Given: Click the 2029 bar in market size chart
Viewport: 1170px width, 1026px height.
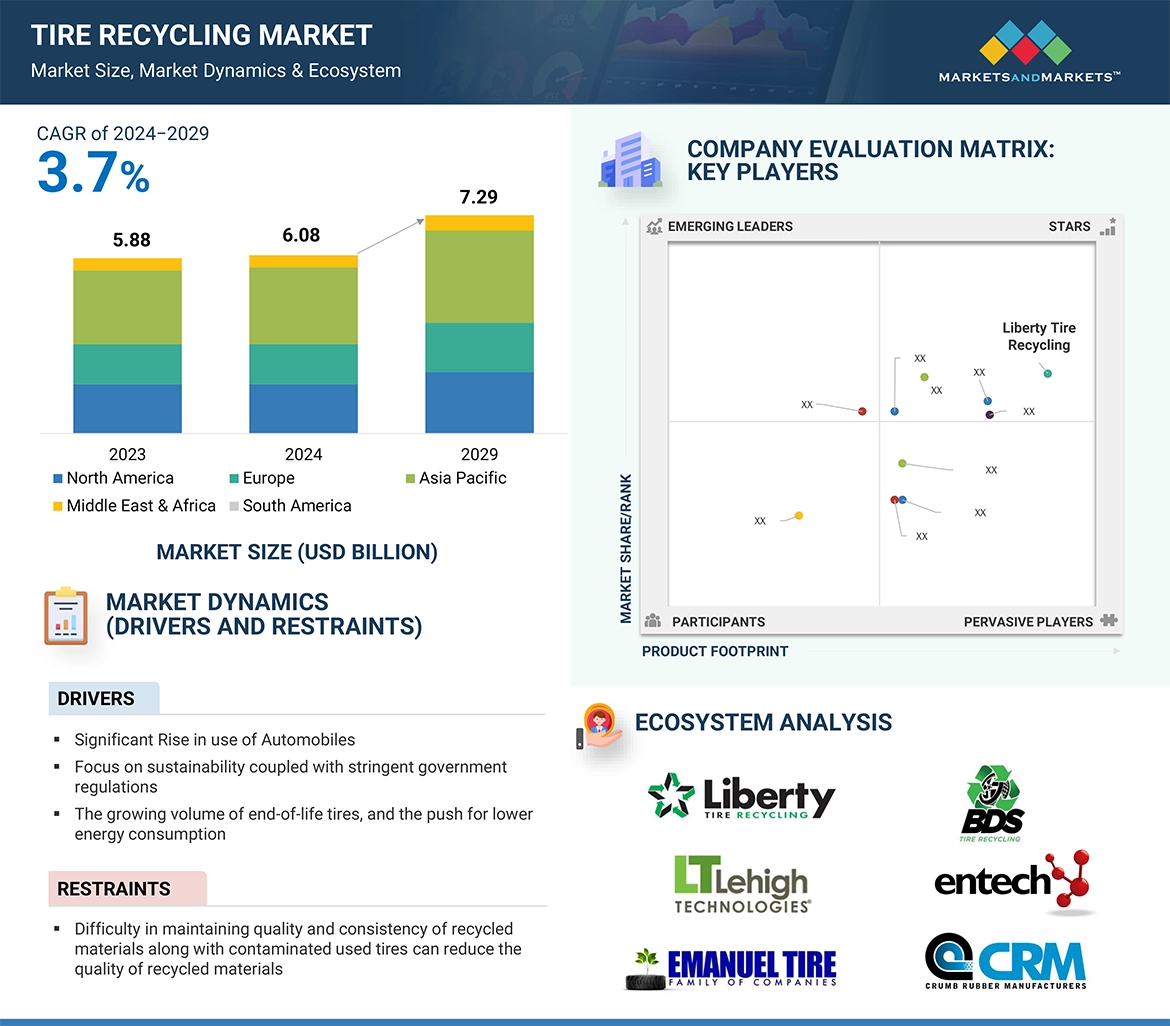Looking at the screenshot, I should 479,324.
